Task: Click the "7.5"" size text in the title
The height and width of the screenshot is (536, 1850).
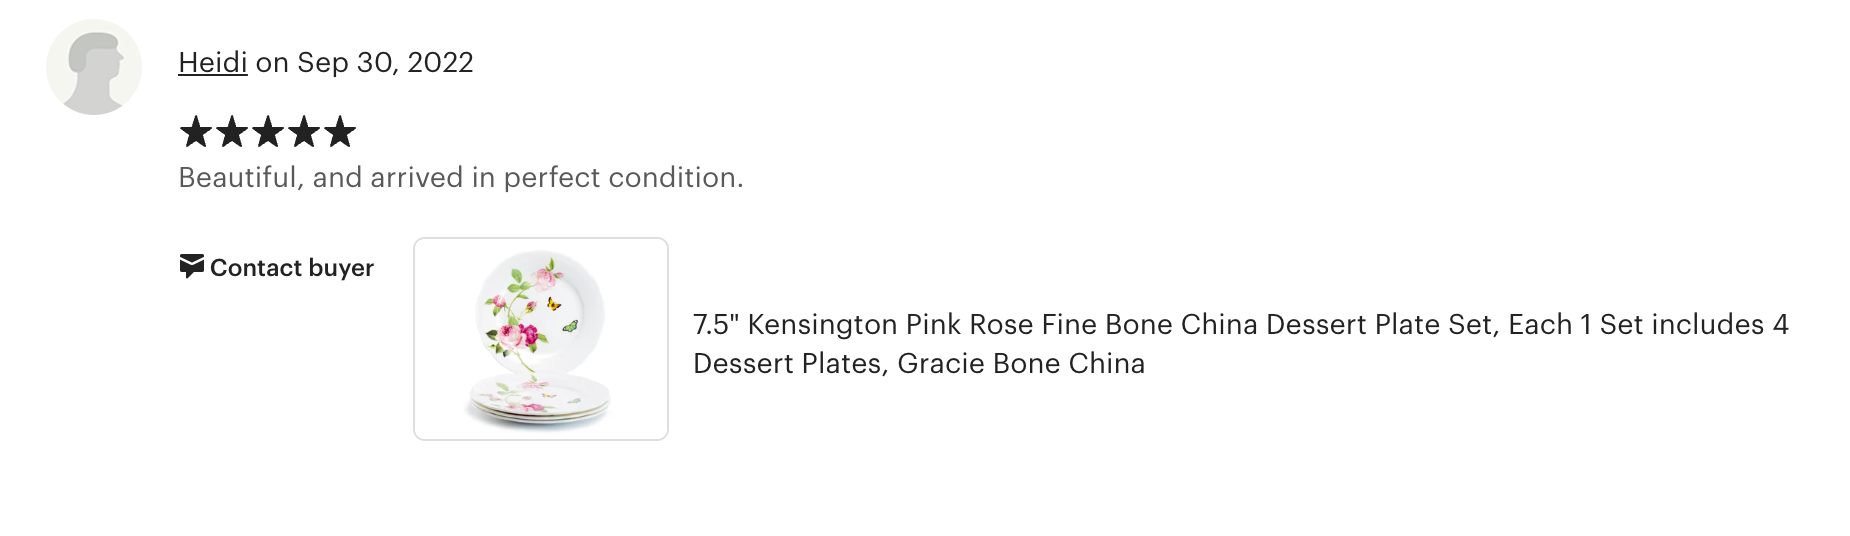Action: pyautogui.click(x=715, y=324)
